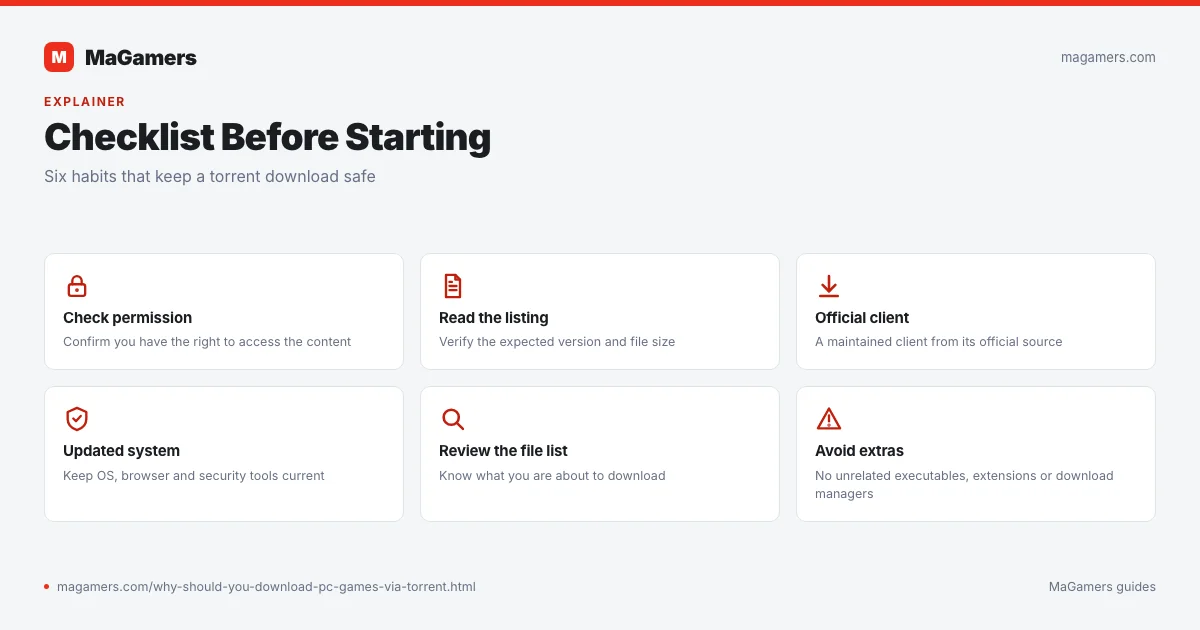Click the "Read the listing" card title
This screenshot has width=1200, height=630.
click(x=494, y=318)
